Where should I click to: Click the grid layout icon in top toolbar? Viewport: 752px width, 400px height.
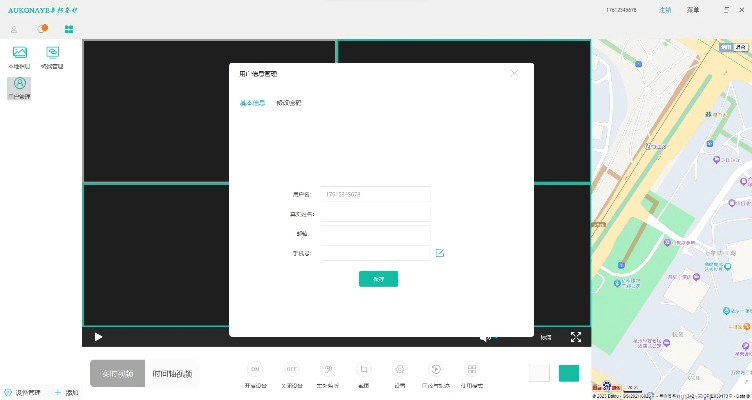(70, 28)
